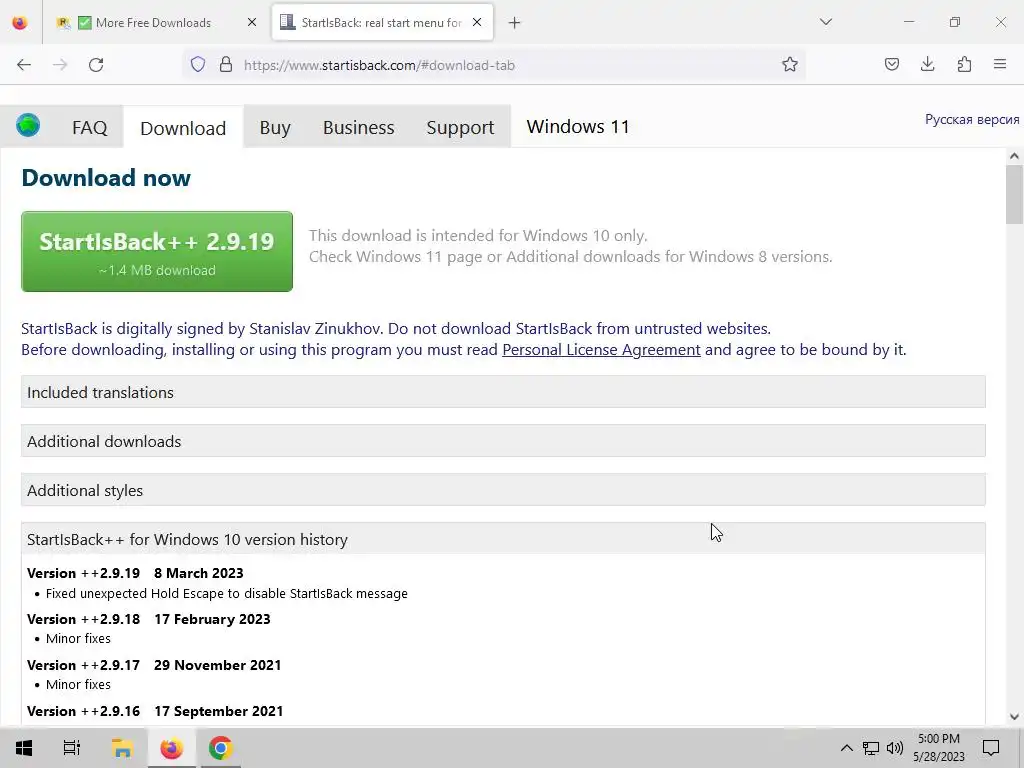
Task: Expand the Additional downloads section
Action: click(503, 441)
